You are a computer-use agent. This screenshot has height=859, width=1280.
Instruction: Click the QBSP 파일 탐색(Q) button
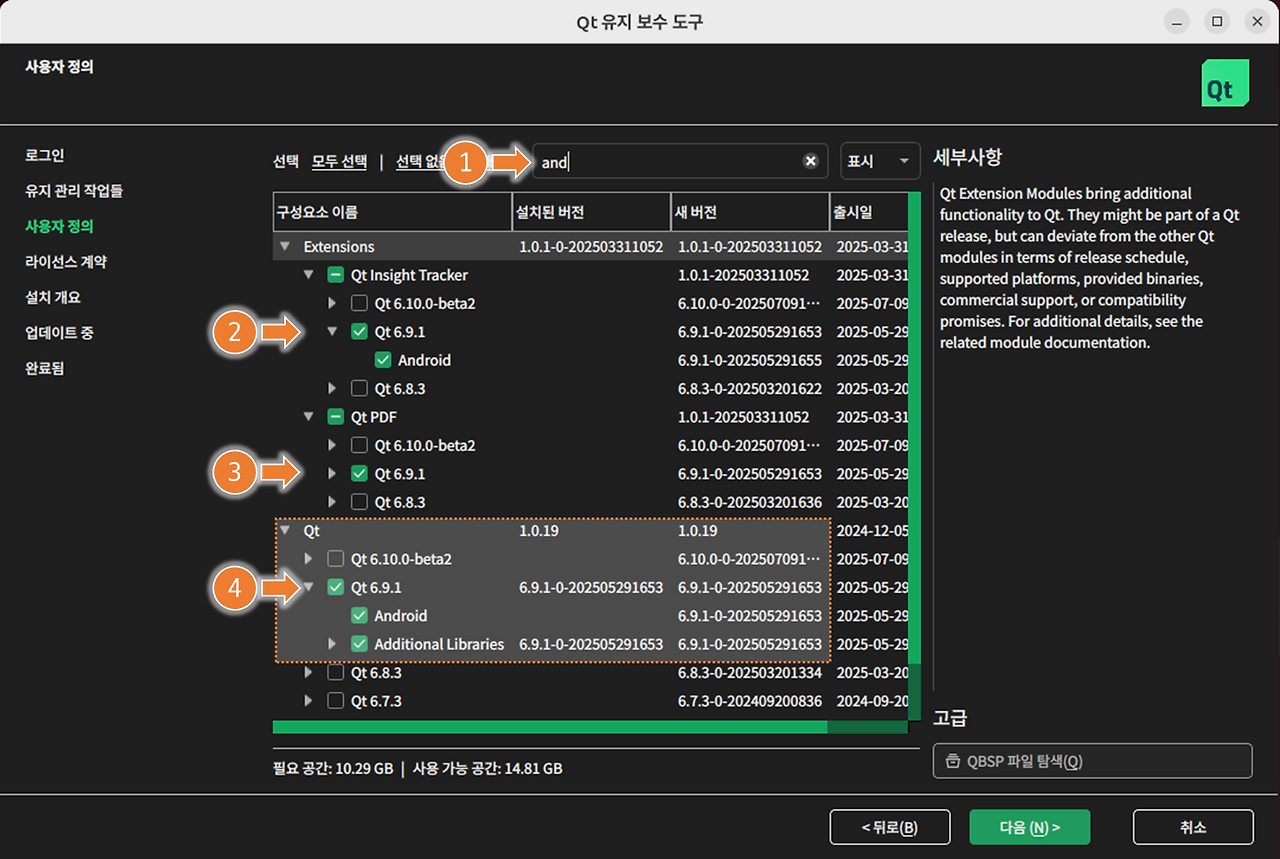click(1092, 761)
